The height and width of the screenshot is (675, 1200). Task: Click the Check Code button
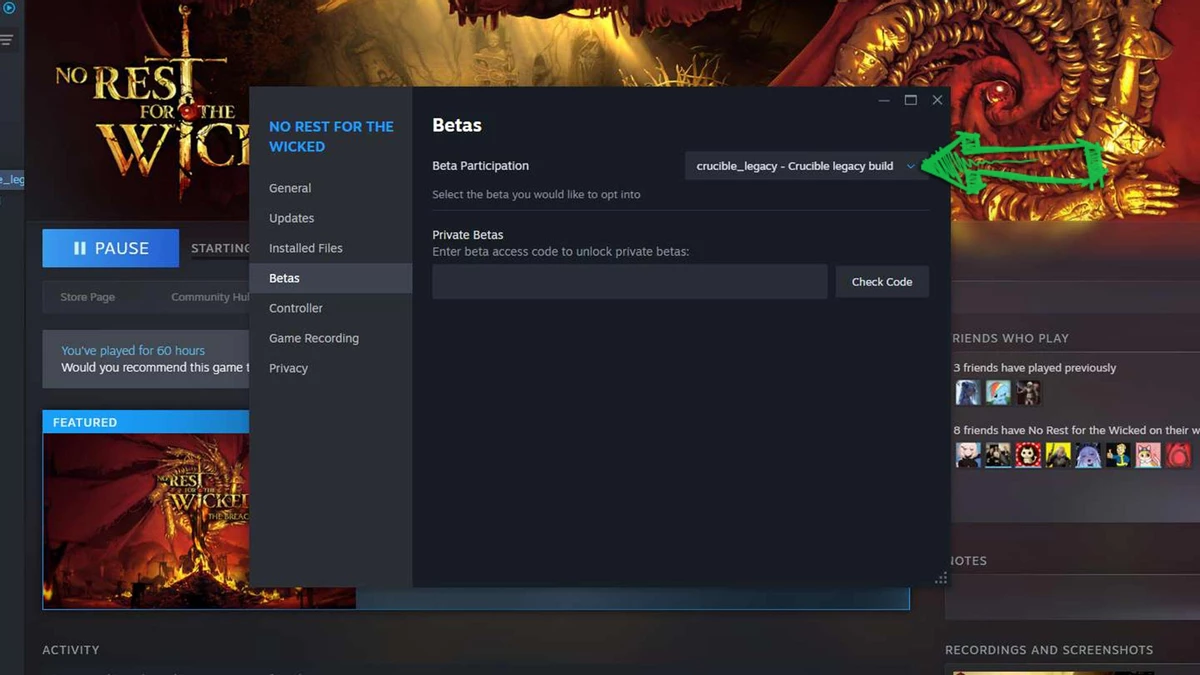pos(882,282)
